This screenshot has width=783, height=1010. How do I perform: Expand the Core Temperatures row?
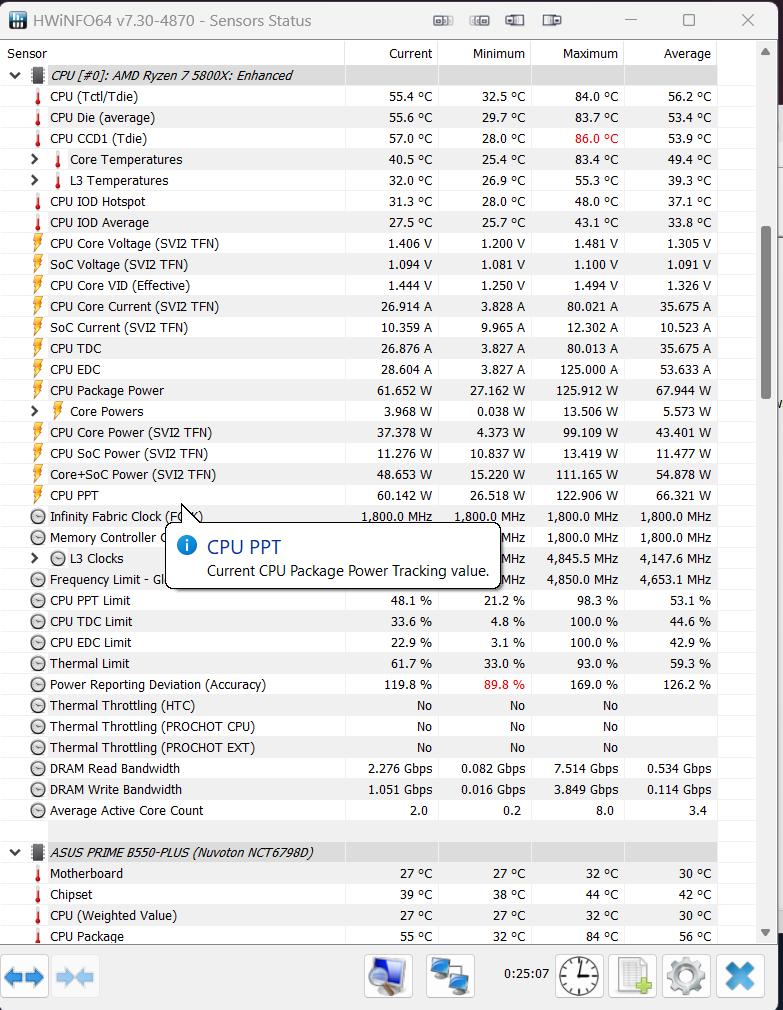click(35, 159)
